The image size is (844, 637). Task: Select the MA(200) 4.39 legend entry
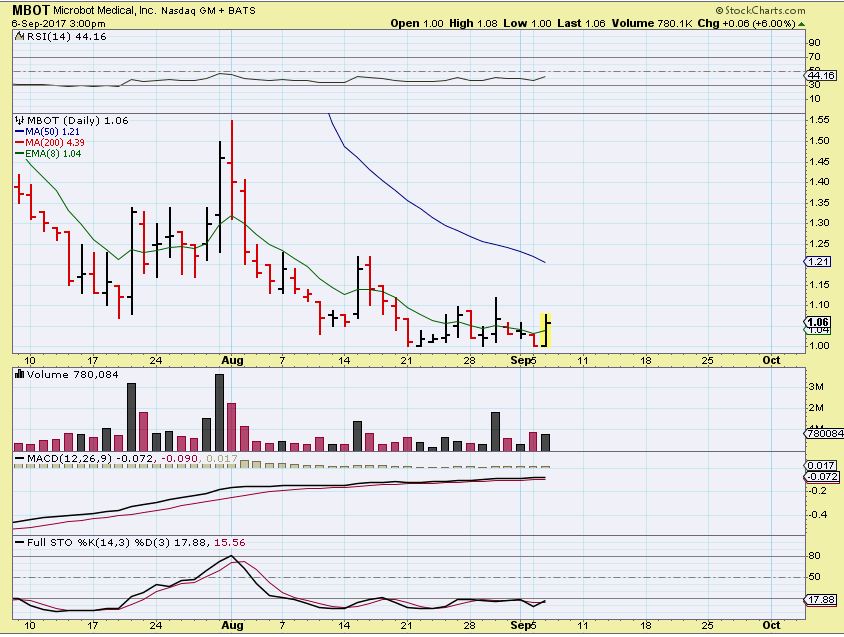[x=50, y=143]
